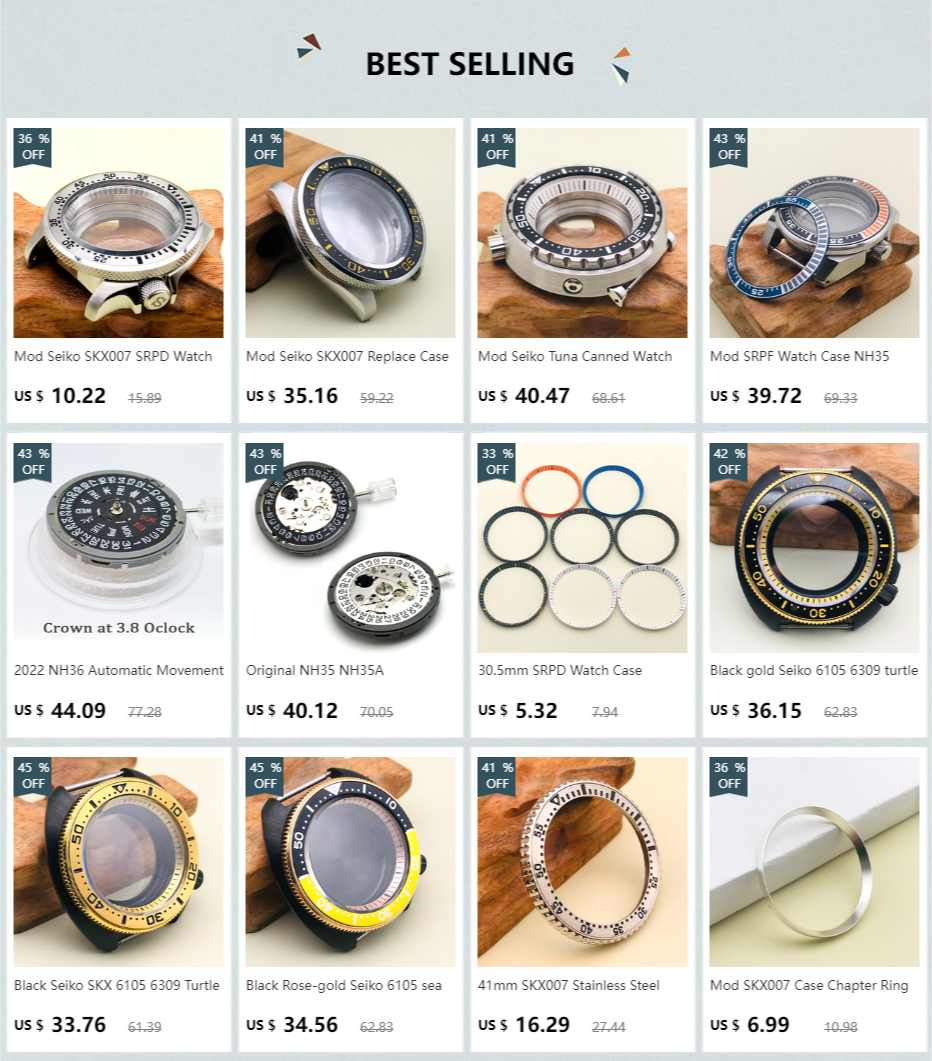Image resolution: width=932 pixels, height=1061 pixels.
Task: Open 30.5mm SRPD chapter rings image
Action: click(x=582, y=547)
